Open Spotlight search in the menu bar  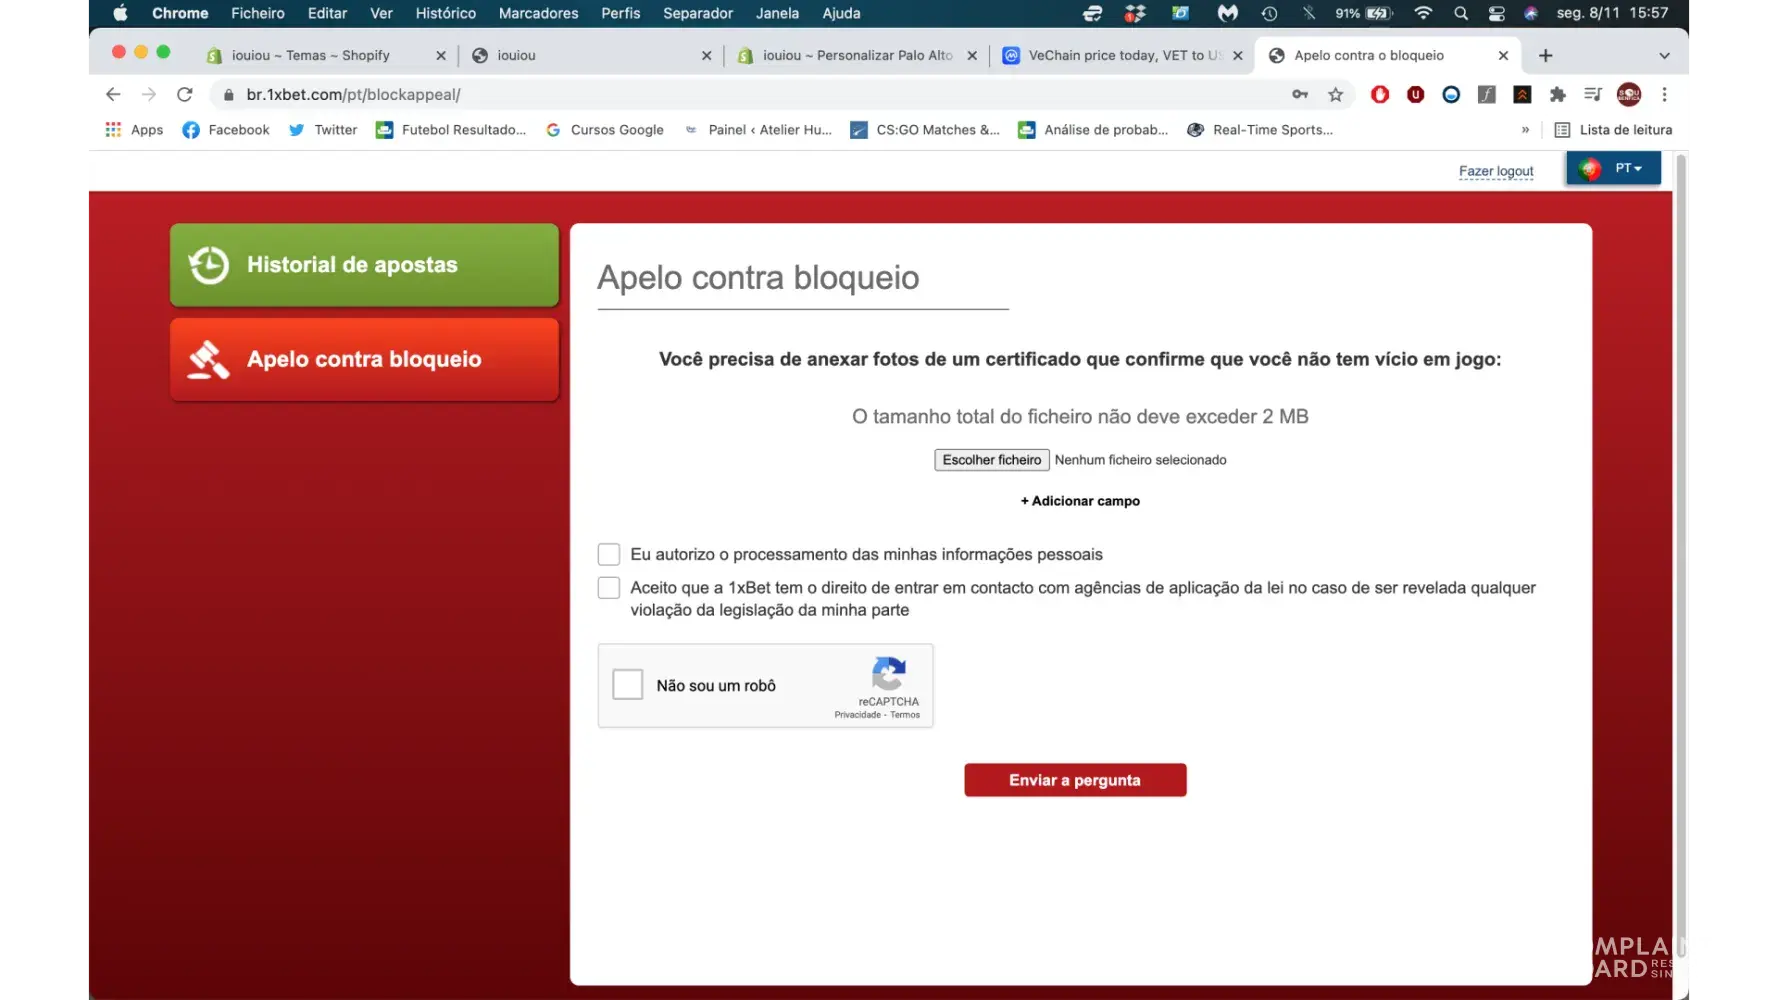[x=1461, y=13]
